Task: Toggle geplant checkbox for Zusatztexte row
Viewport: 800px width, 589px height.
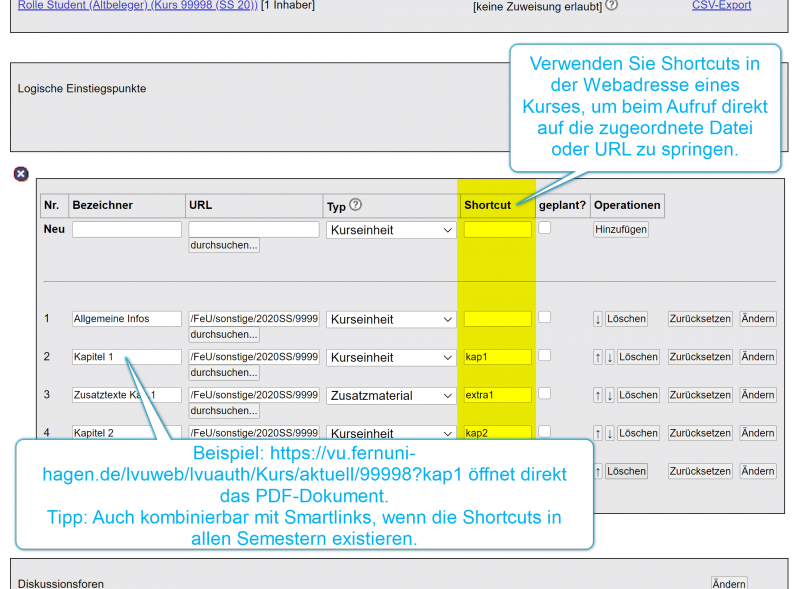Action: (545, 394)
